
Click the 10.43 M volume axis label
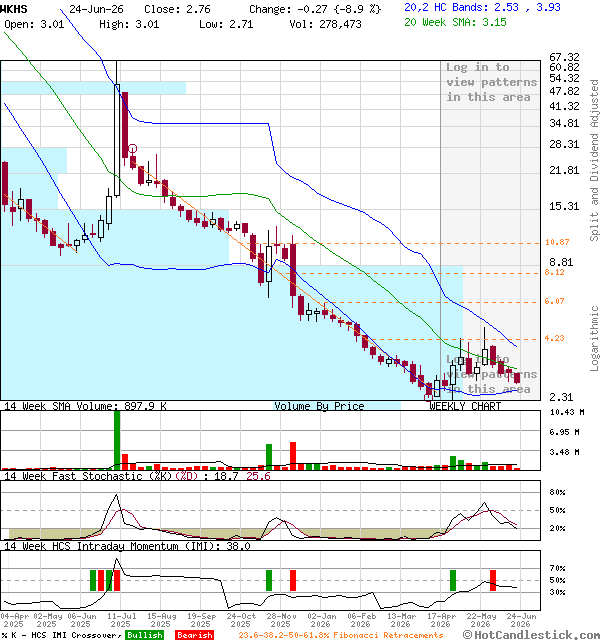click(x=567, y=412)
